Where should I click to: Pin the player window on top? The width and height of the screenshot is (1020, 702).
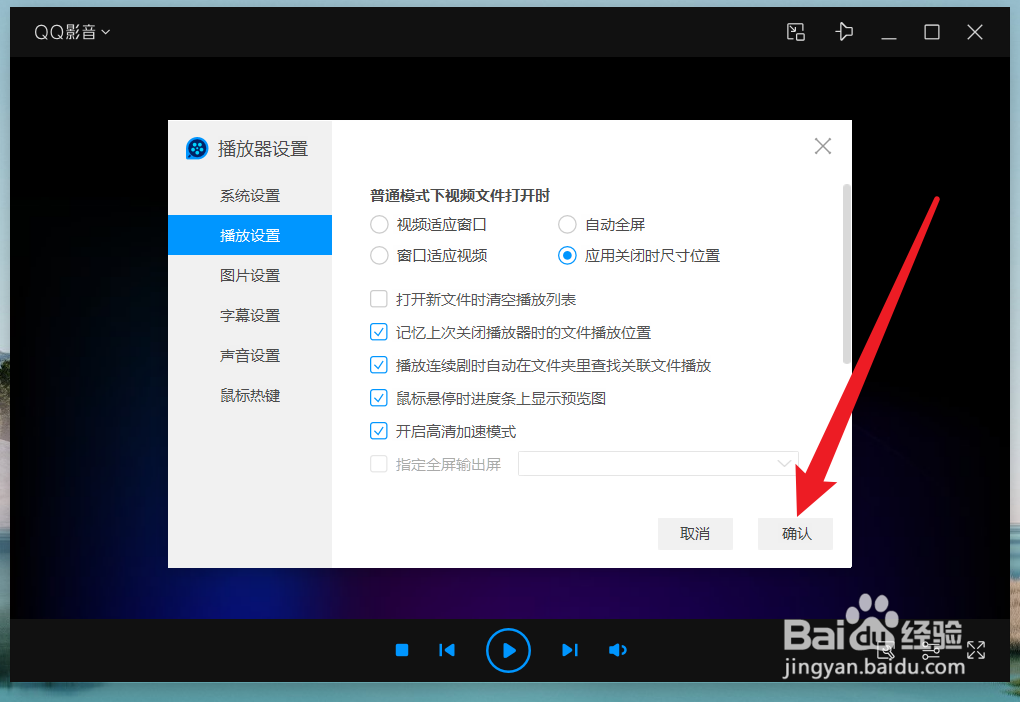844,32
